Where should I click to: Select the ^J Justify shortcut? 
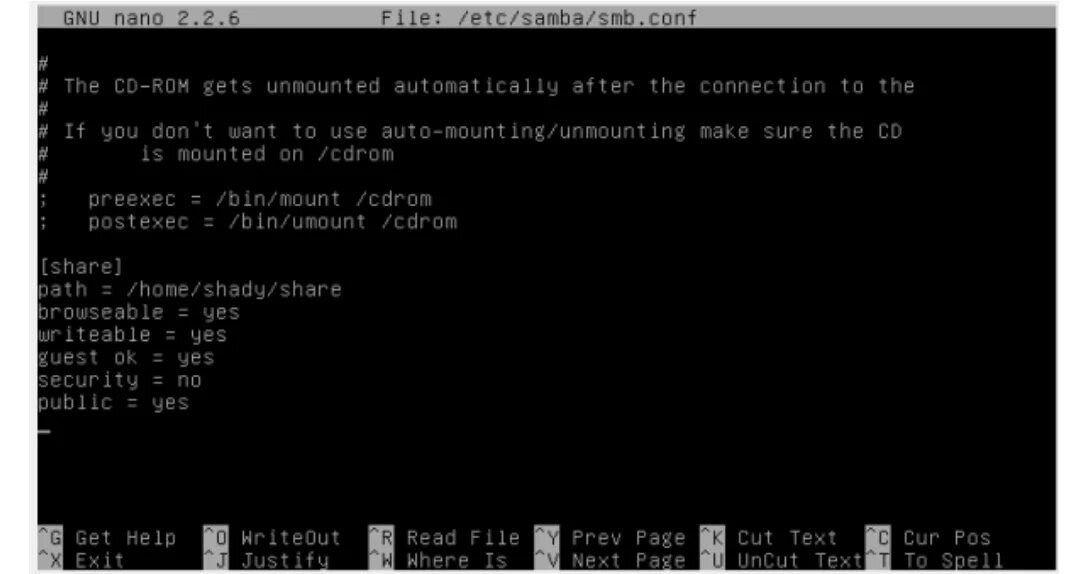point(267,561)
